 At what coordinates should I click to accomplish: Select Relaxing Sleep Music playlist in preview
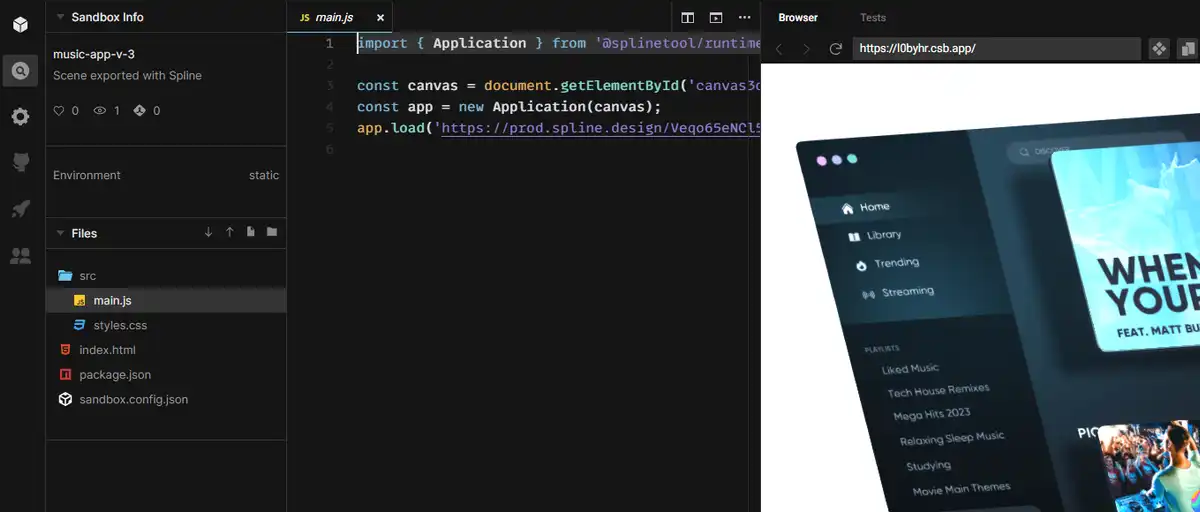point(952,439)
